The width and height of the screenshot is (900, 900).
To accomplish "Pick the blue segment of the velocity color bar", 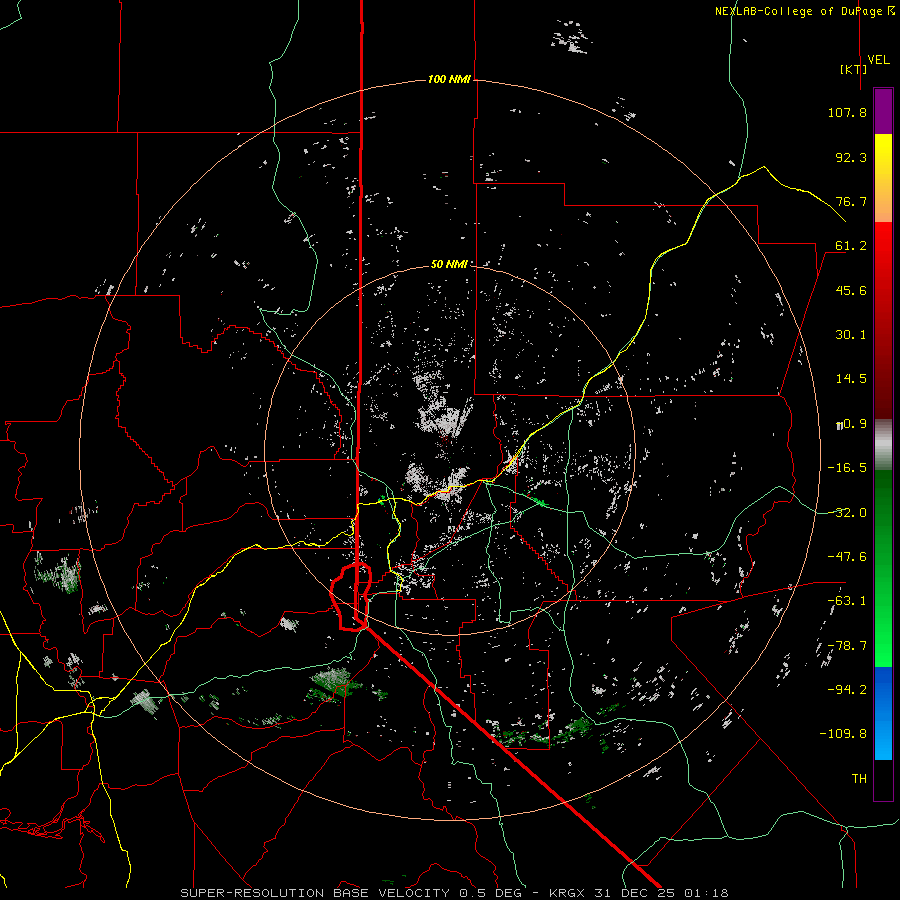I will [x=883, y=713].
